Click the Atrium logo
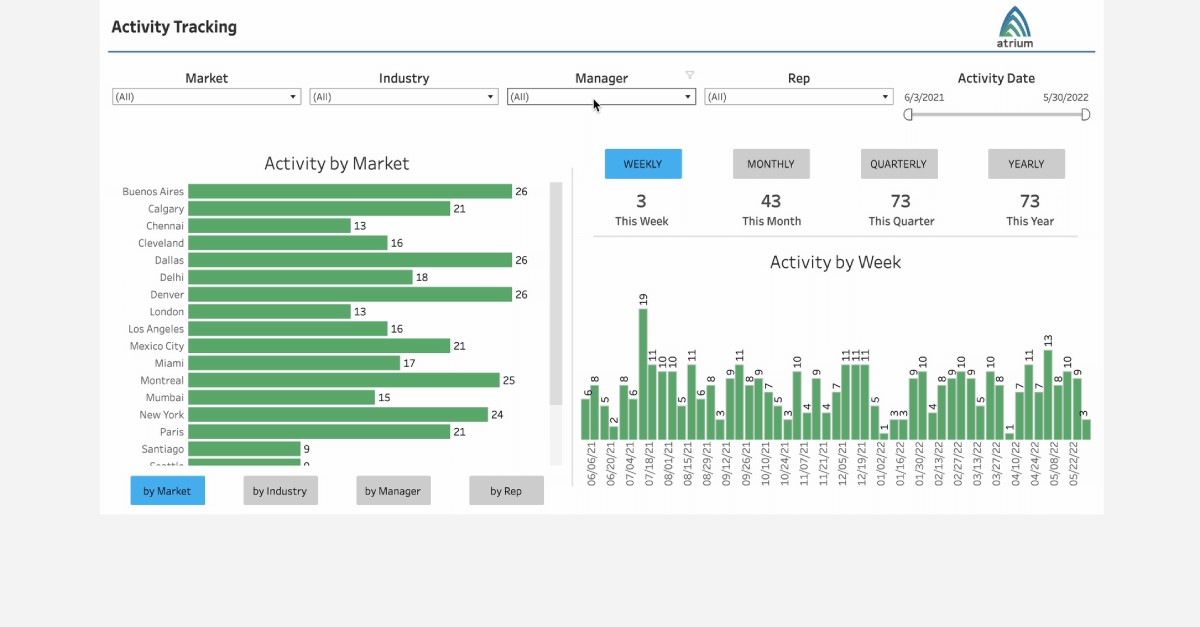 pyautogui.click(x=1013, y=27)
